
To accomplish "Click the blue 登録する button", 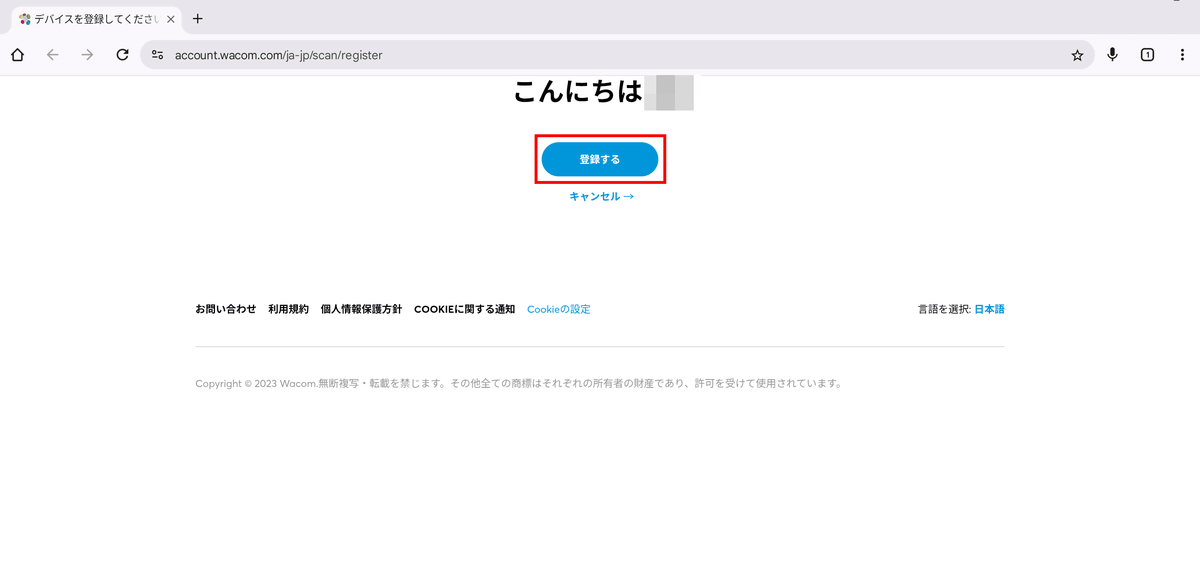I will 599,160.
